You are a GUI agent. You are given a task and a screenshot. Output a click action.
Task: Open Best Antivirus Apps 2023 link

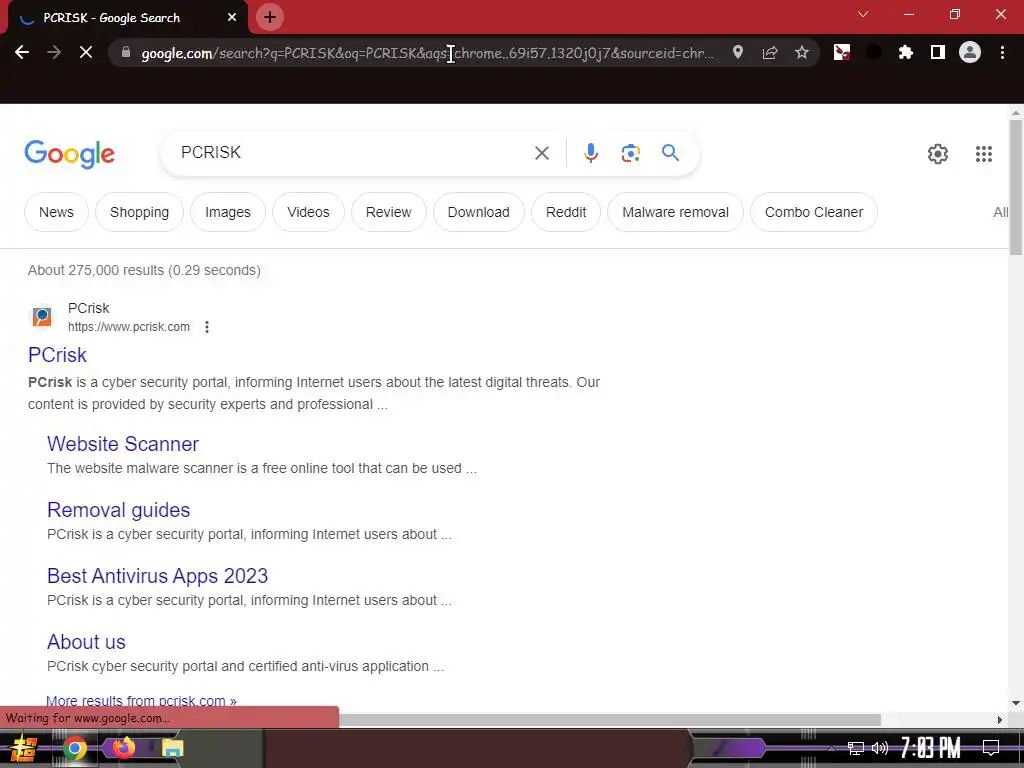click(157, 576)
